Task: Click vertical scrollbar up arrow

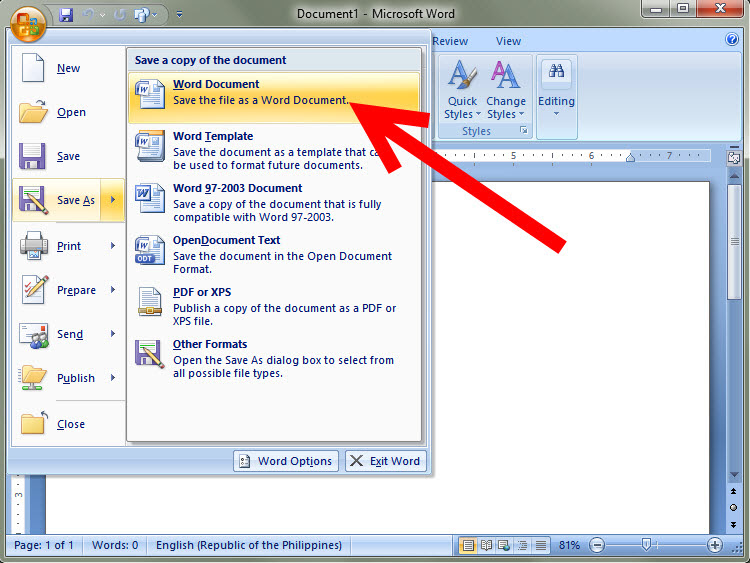Action: [734, 176]
